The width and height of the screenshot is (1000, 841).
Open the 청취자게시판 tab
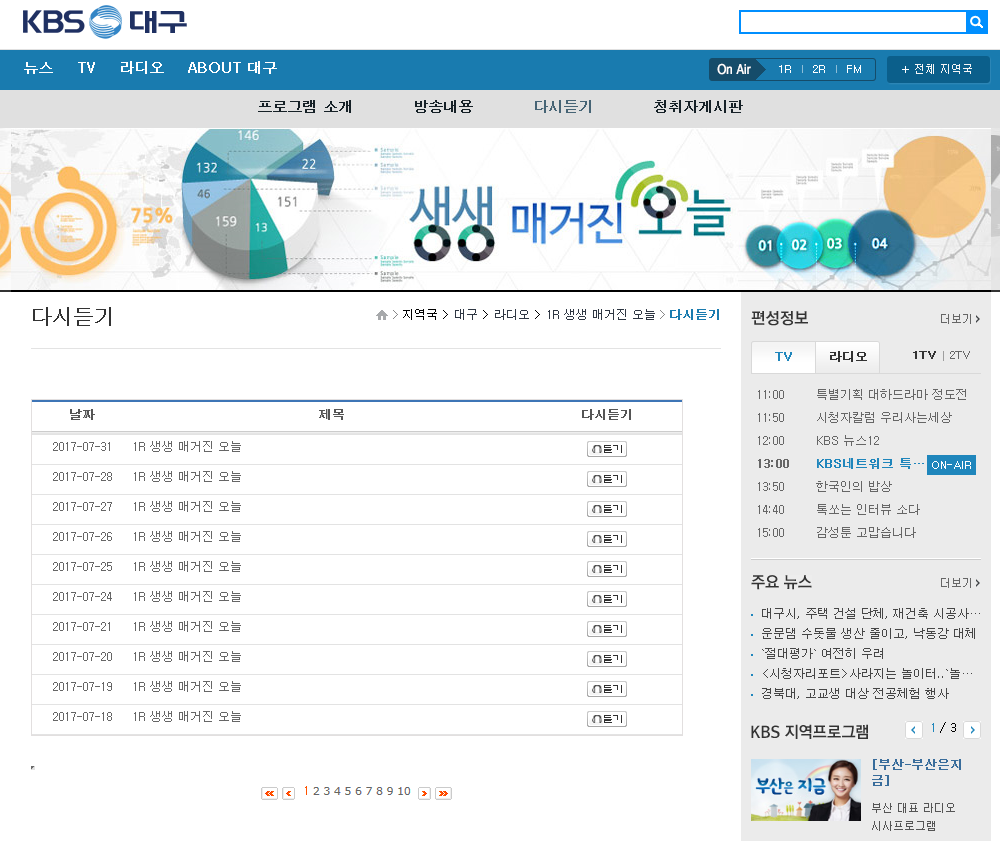[698, 106]
